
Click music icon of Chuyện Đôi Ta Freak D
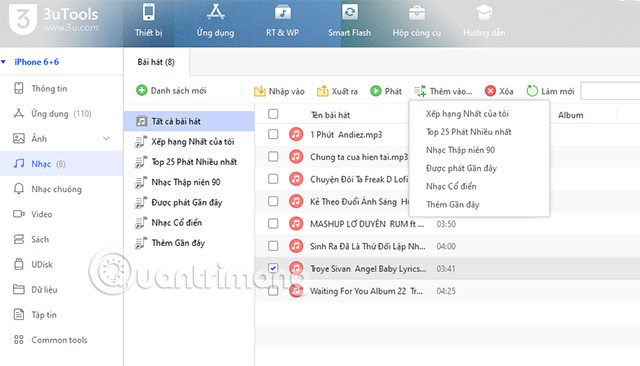pyautogui.click(x=296, y=179)
